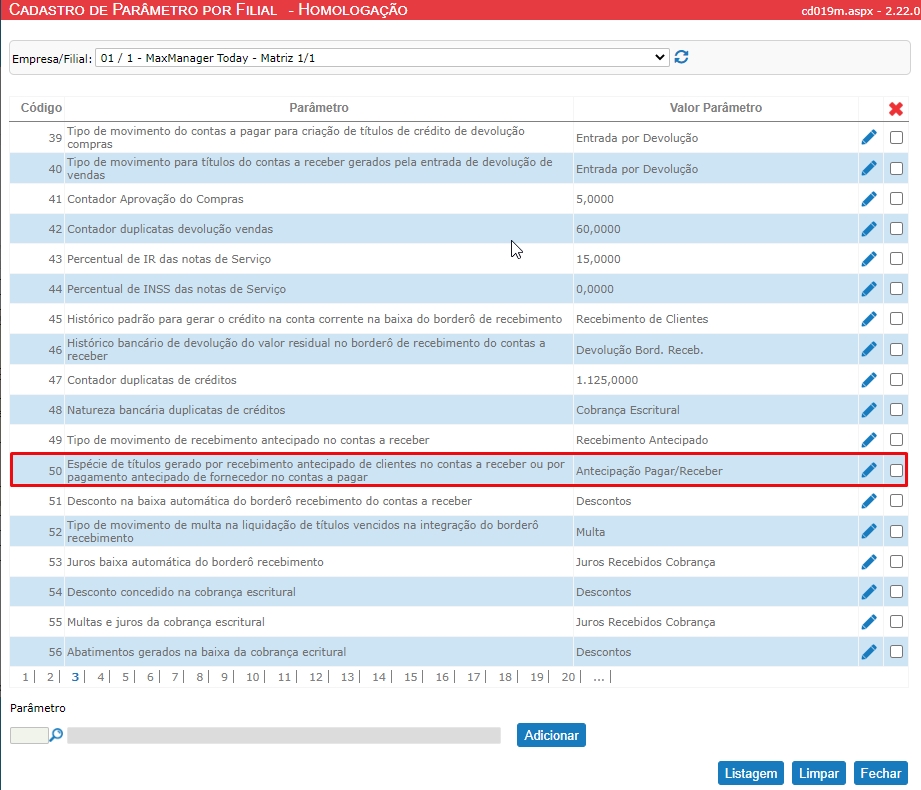
Task: Click the Listagem button
Action: click(x=750, y=773)
